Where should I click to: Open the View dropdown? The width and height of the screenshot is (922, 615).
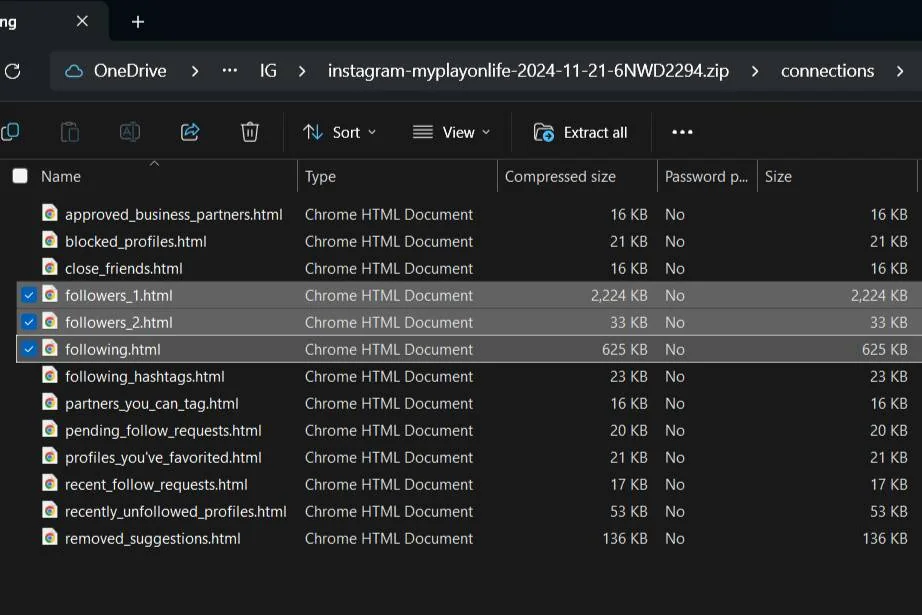[x=451, y=131]
